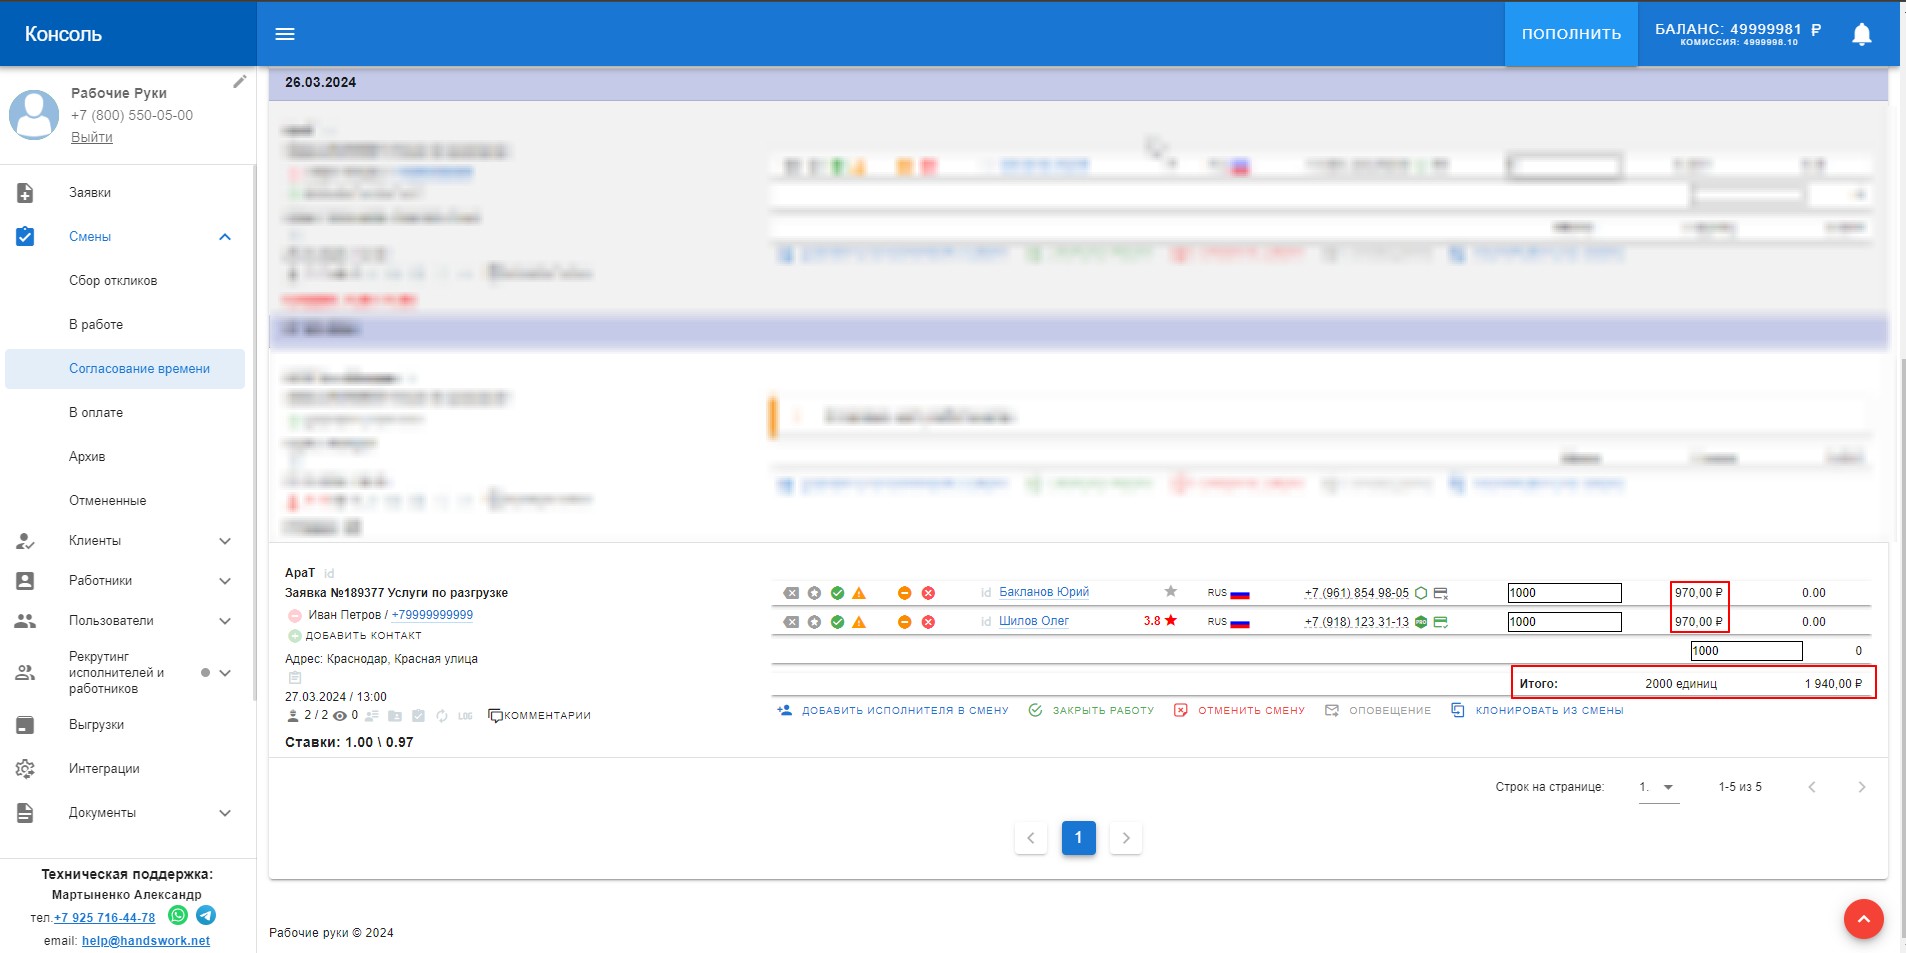This screenshot has height=953, width=1906.
Task: Expand the Работники menu section
Action: coord(225,581)
